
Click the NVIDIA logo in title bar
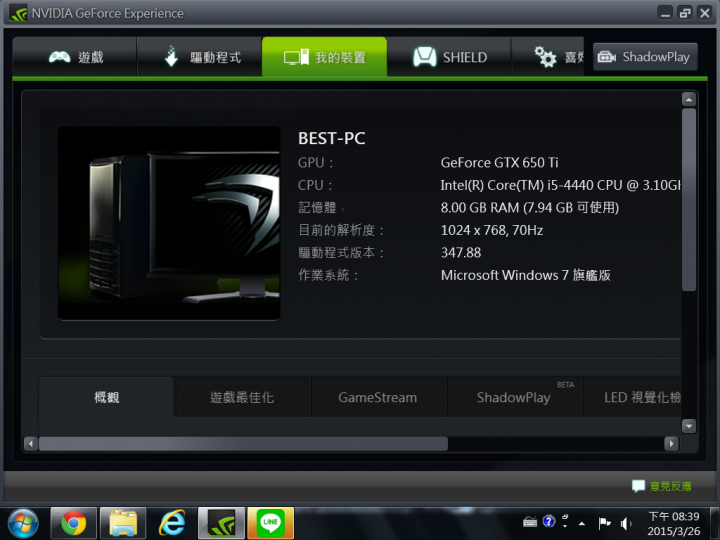[18, 13]
